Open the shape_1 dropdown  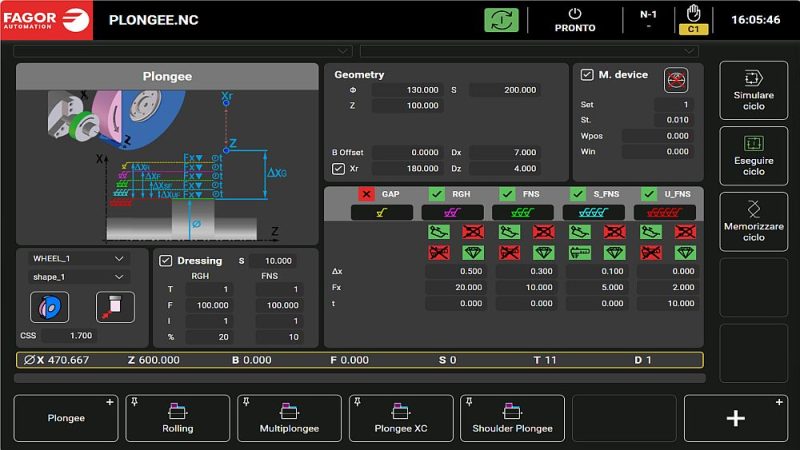pyautogui.click(x=78, y=277)
